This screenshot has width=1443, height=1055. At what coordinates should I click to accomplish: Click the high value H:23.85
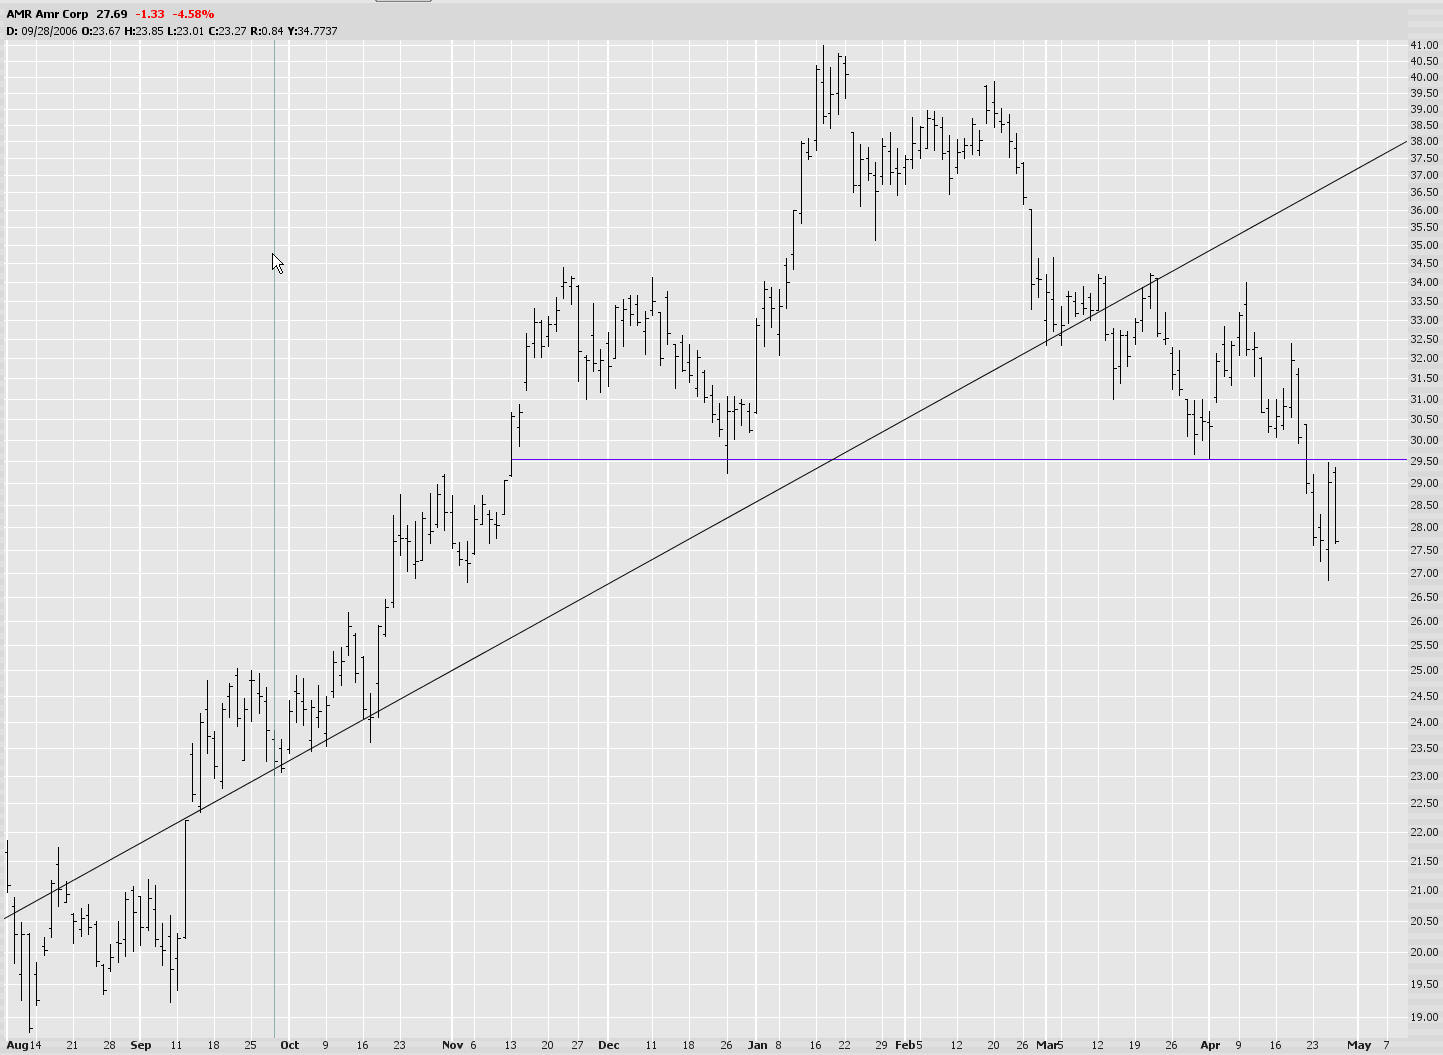click(x=143, y=31)
